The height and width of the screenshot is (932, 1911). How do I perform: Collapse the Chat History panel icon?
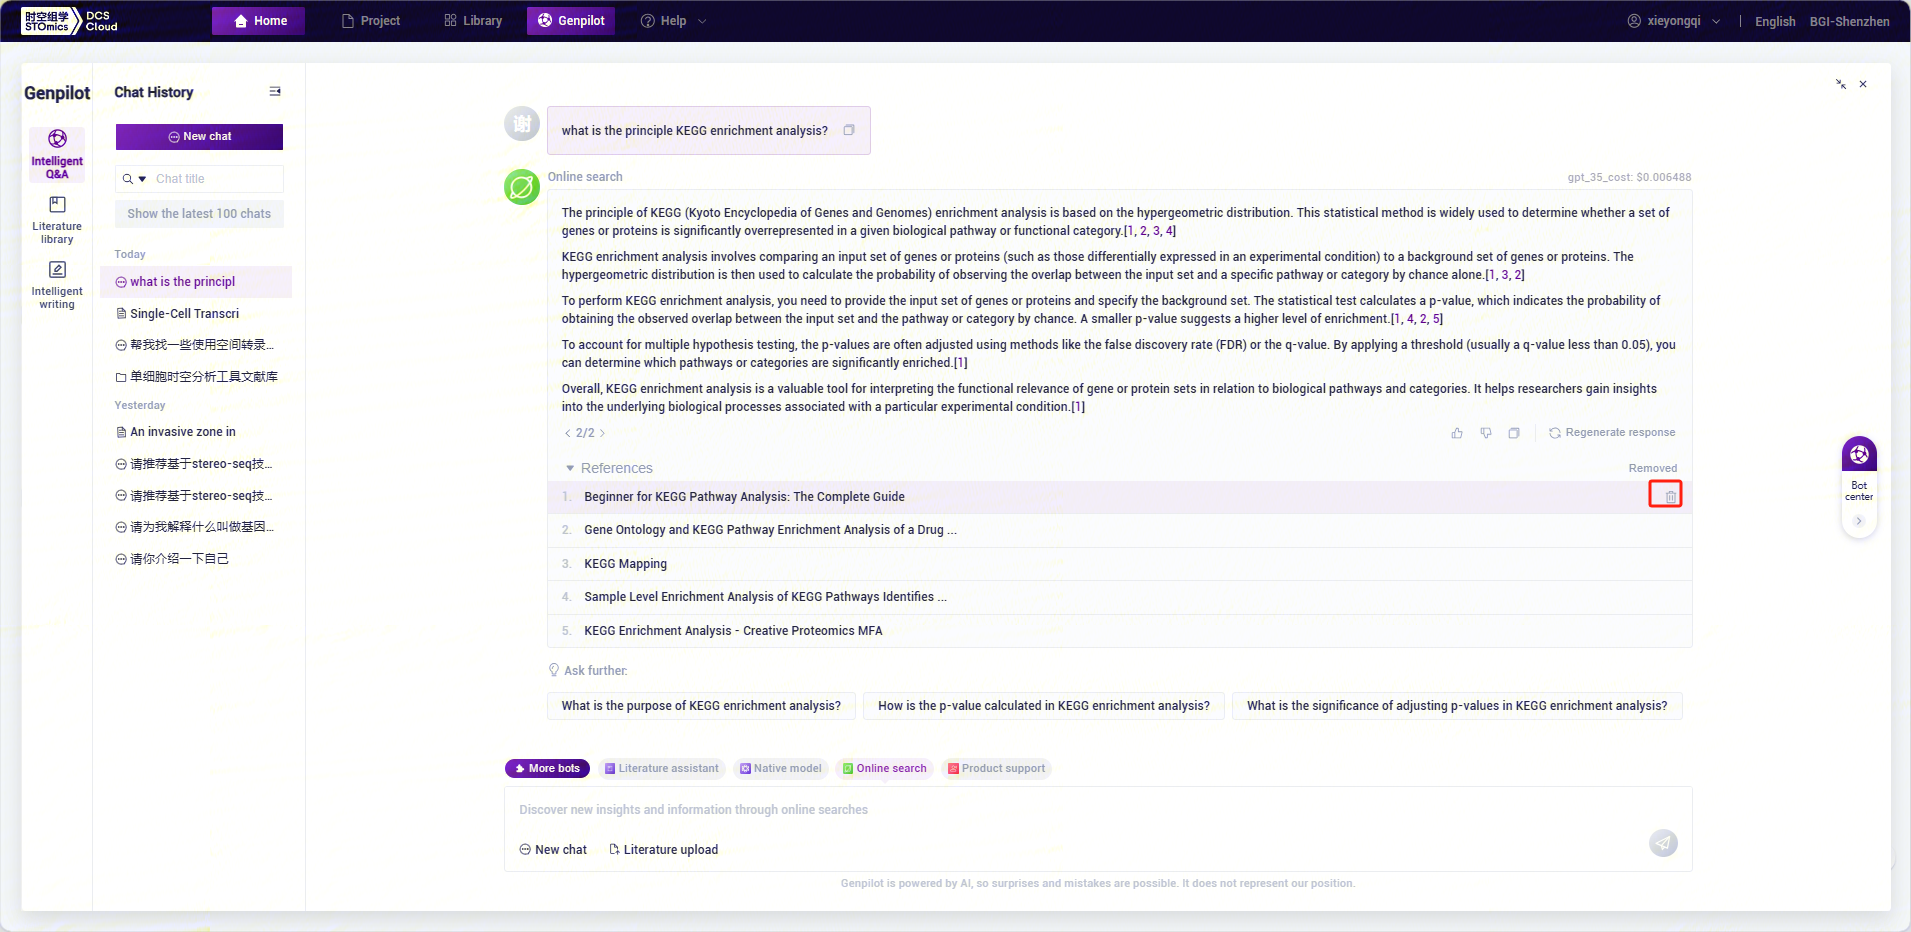coord(275,92)
